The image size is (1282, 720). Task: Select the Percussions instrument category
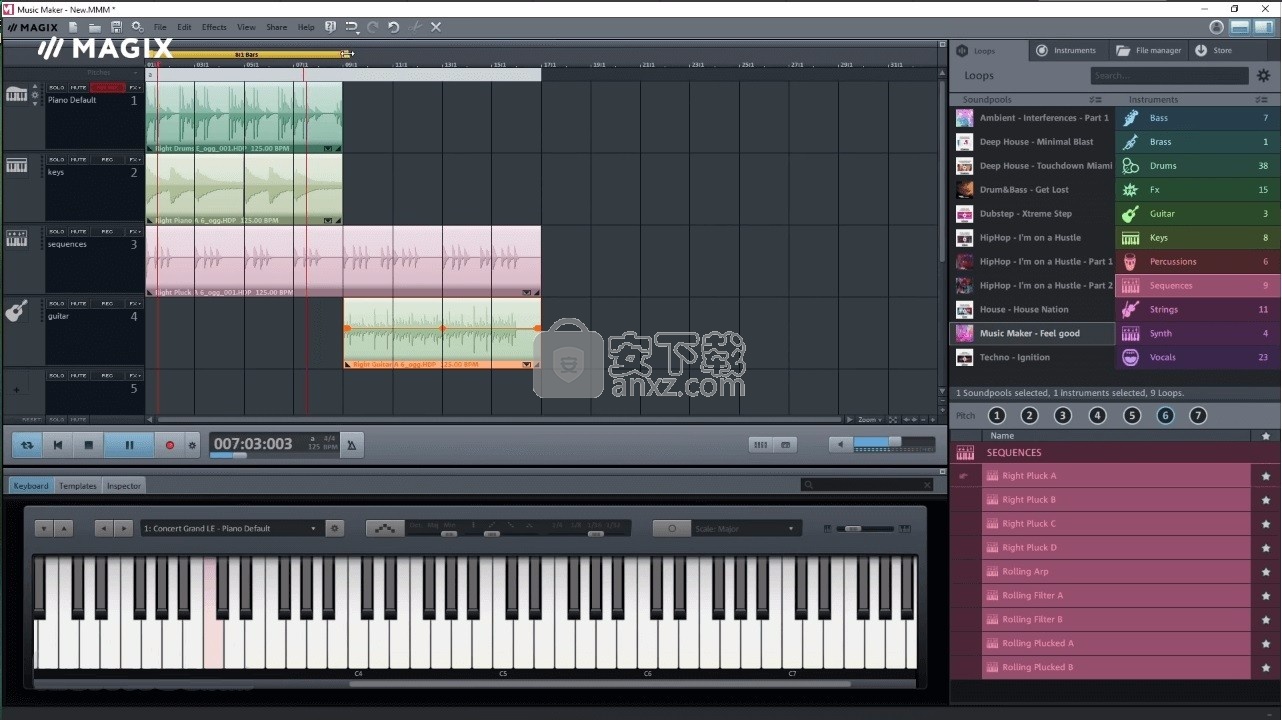pos(1198,262)
